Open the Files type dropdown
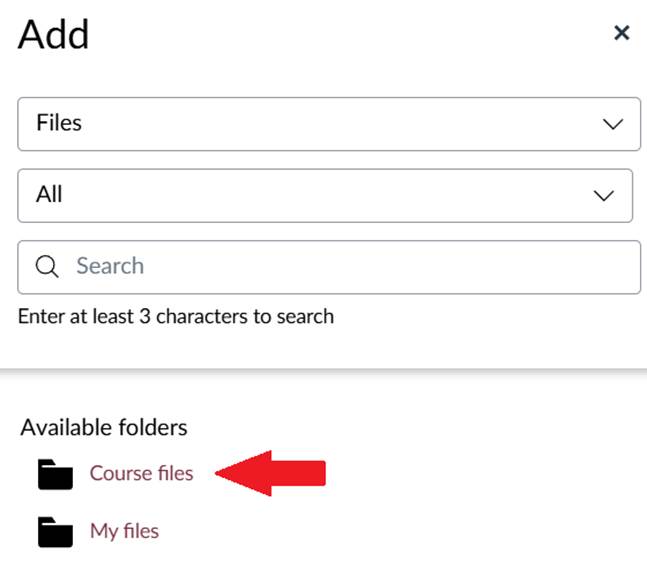The width and height of the screenshot is (647, 583). pos(328,123)
